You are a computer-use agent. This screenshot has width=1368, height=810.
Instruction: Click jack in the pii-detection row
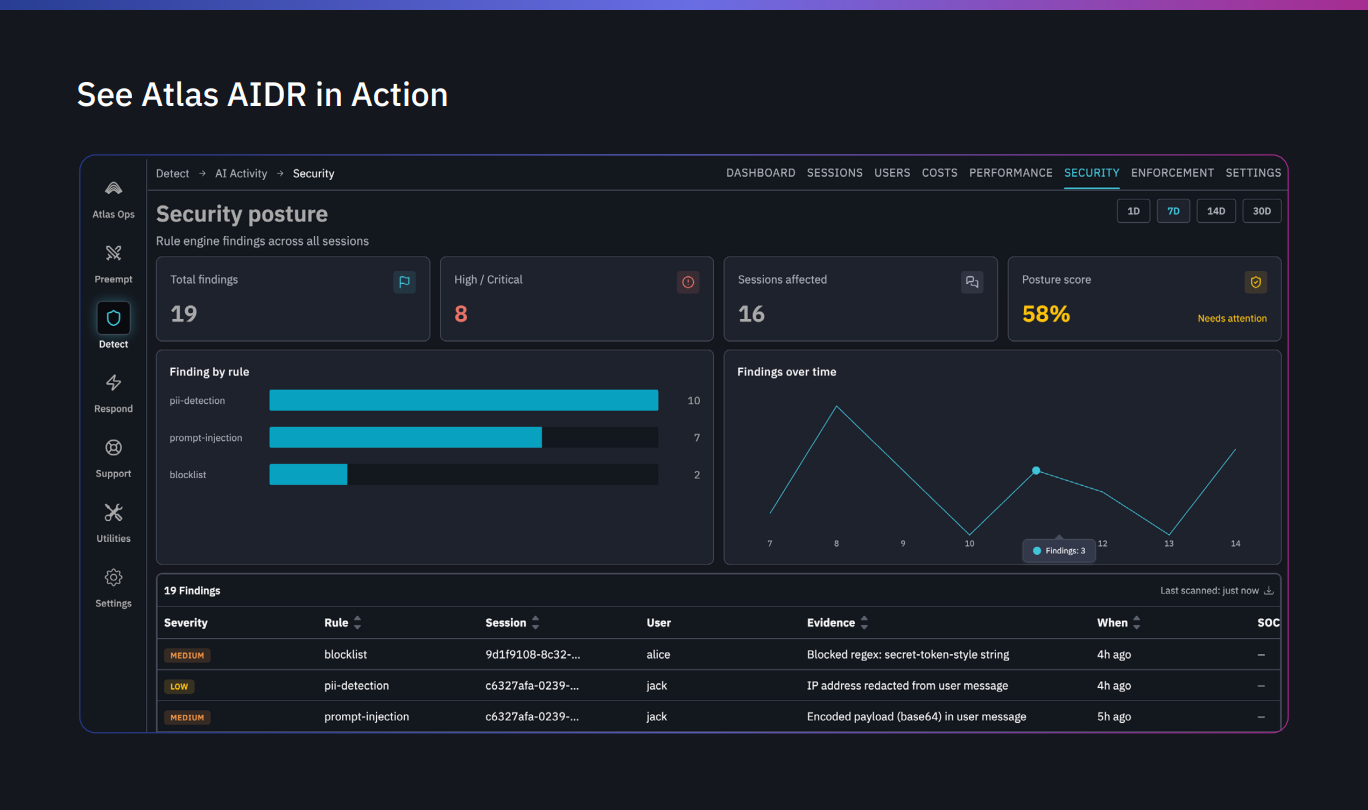(x=657, y=686)
